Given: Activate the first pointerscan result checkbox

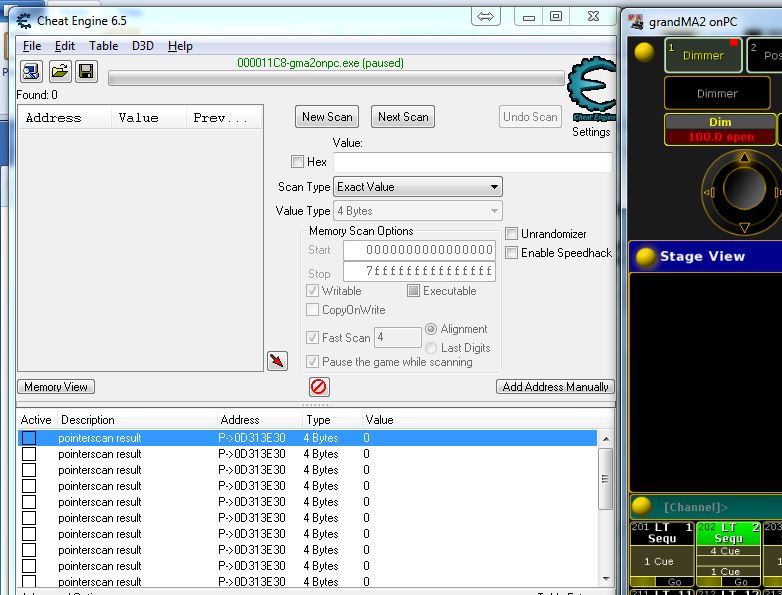Looking at the screenshot, I should [29, 437].
